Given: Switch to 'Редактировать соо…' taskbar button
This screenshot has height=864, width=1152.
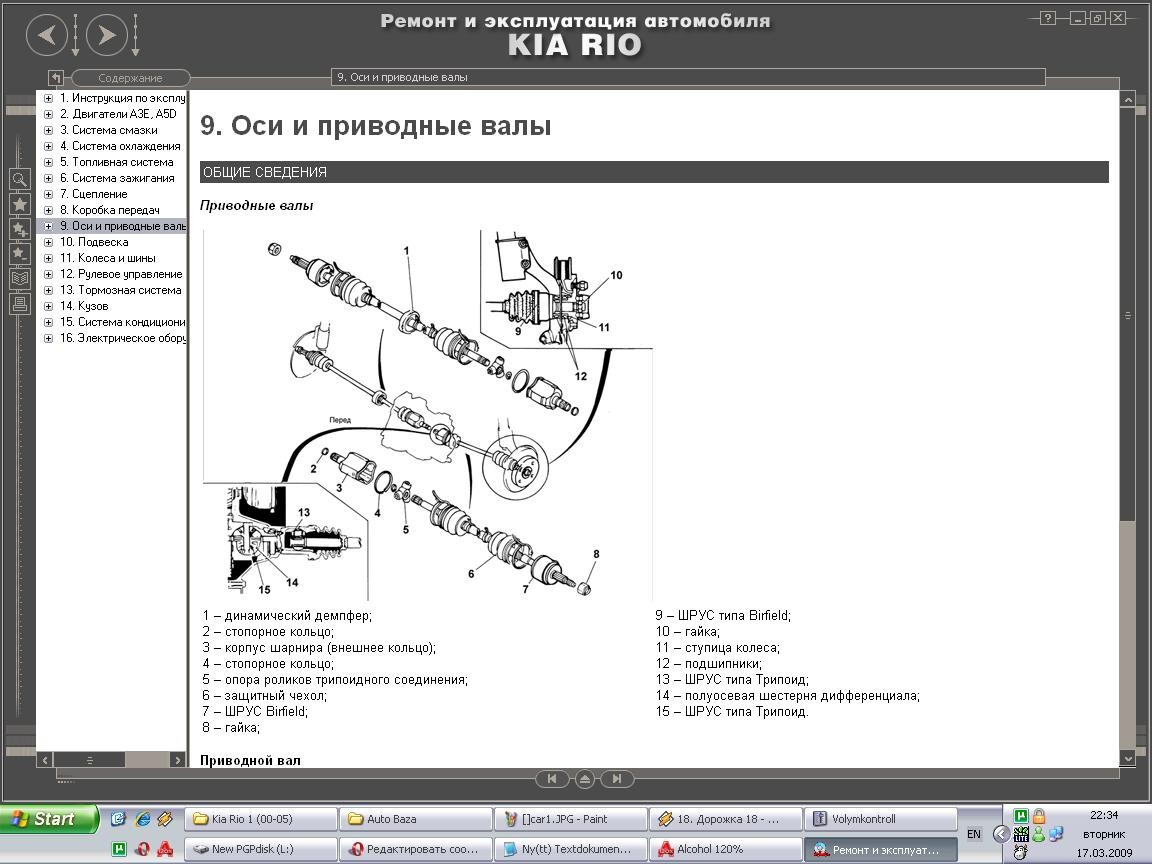Looking at the screenshot, I should point(416,849).
